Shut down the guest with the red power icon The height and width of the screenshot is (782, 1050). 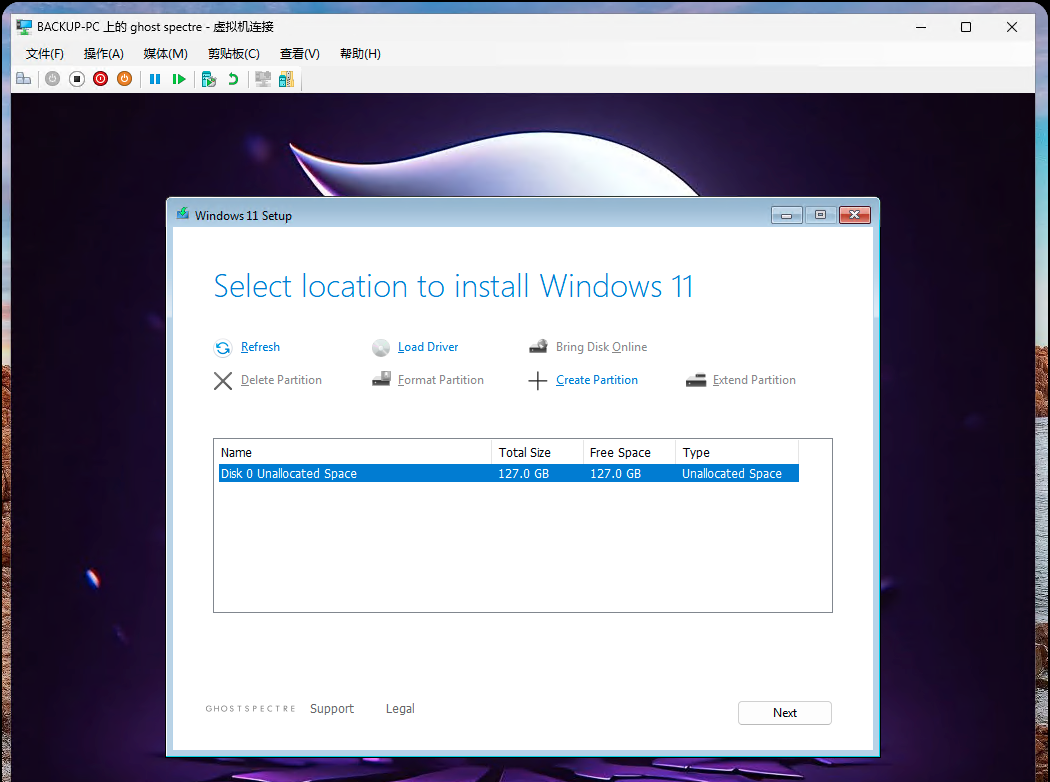coord(100,78)
